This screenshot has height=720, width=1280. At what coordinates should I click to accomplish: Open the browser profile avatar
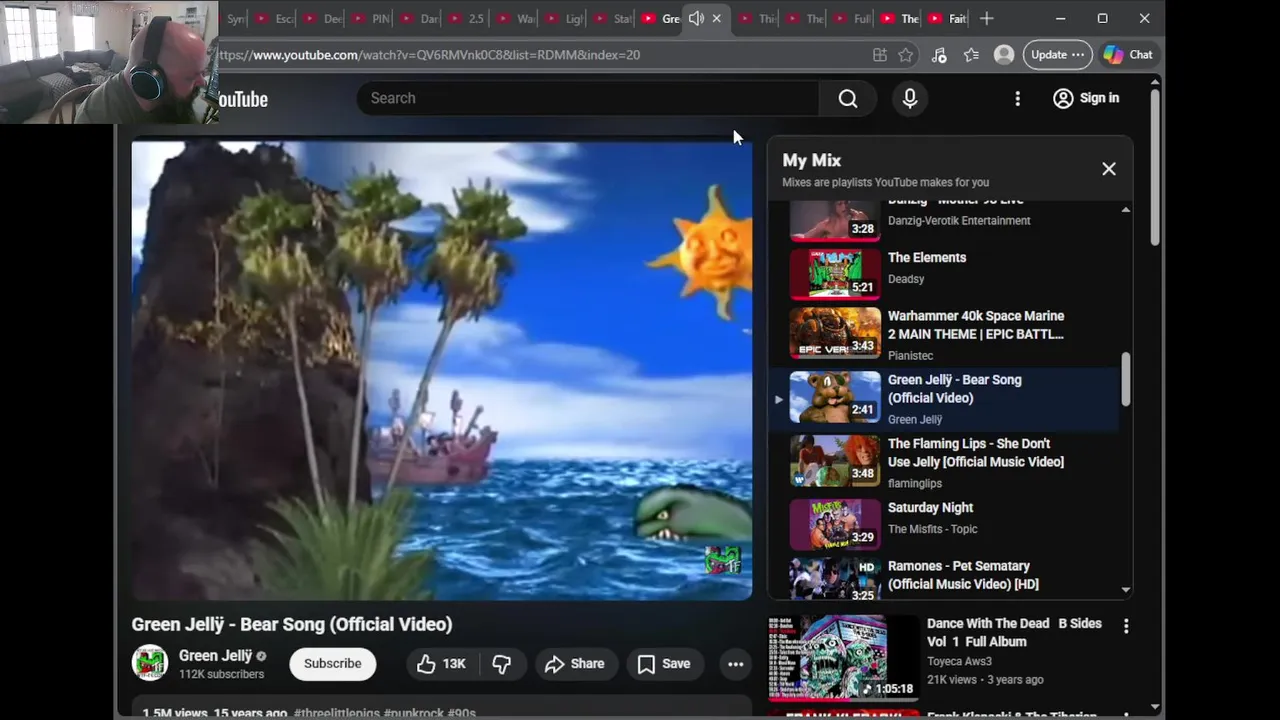(1004, 55)
